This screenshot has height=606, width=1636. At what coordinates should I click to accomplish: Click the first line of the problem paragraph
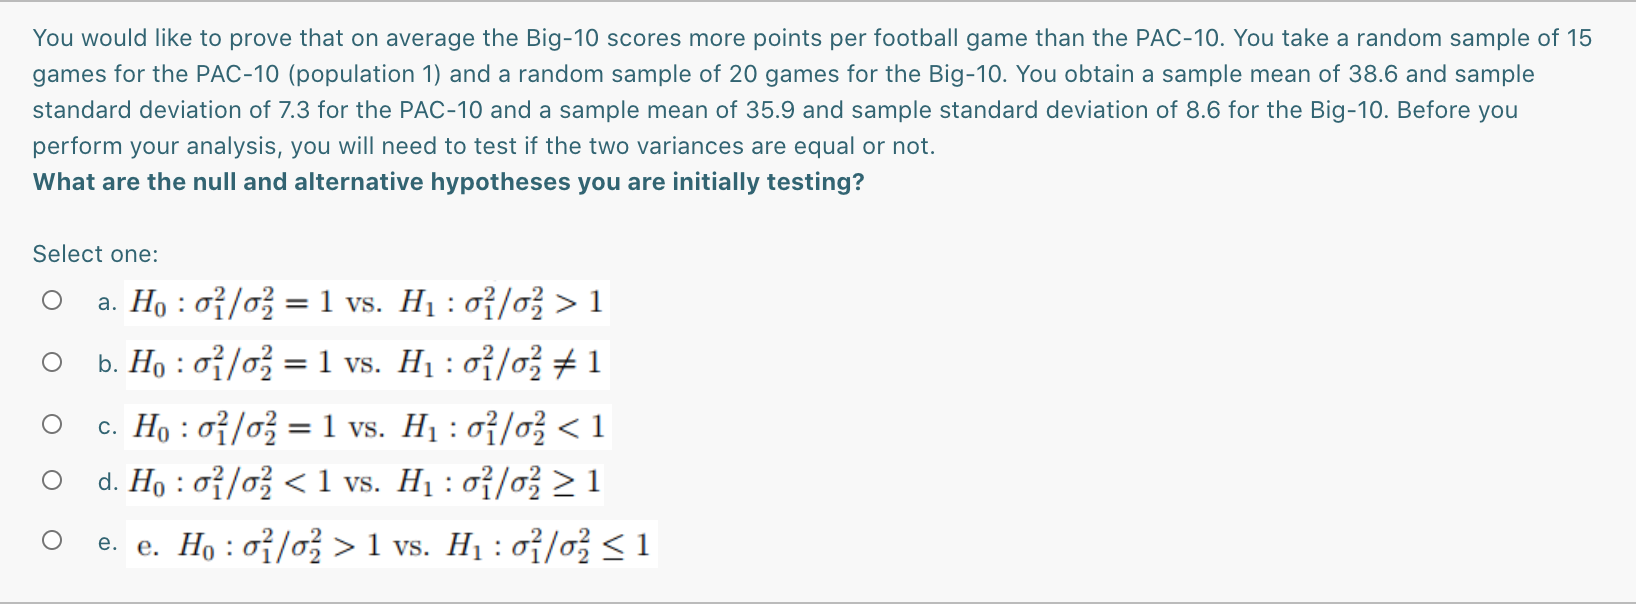tap(812, 38)
